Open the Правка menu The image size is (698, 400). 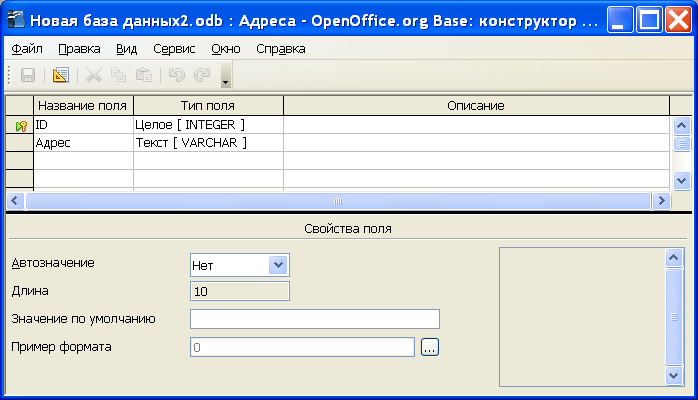point(79,48)
